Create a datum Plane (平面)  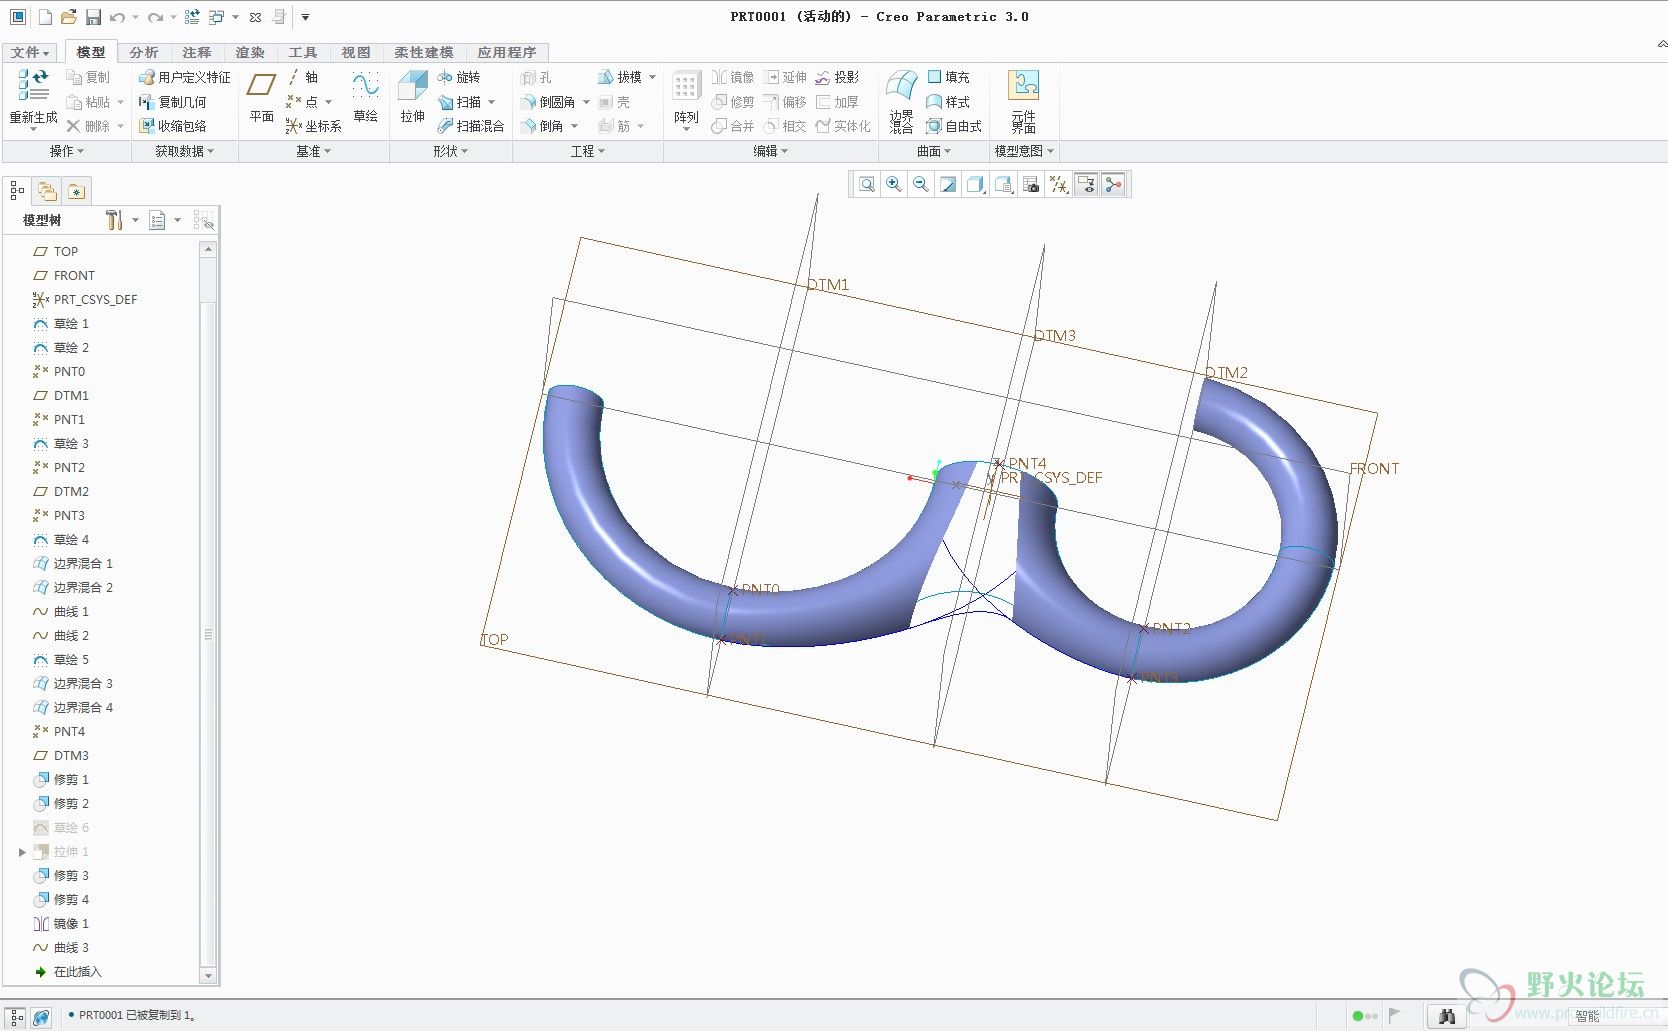click(261, 99)
